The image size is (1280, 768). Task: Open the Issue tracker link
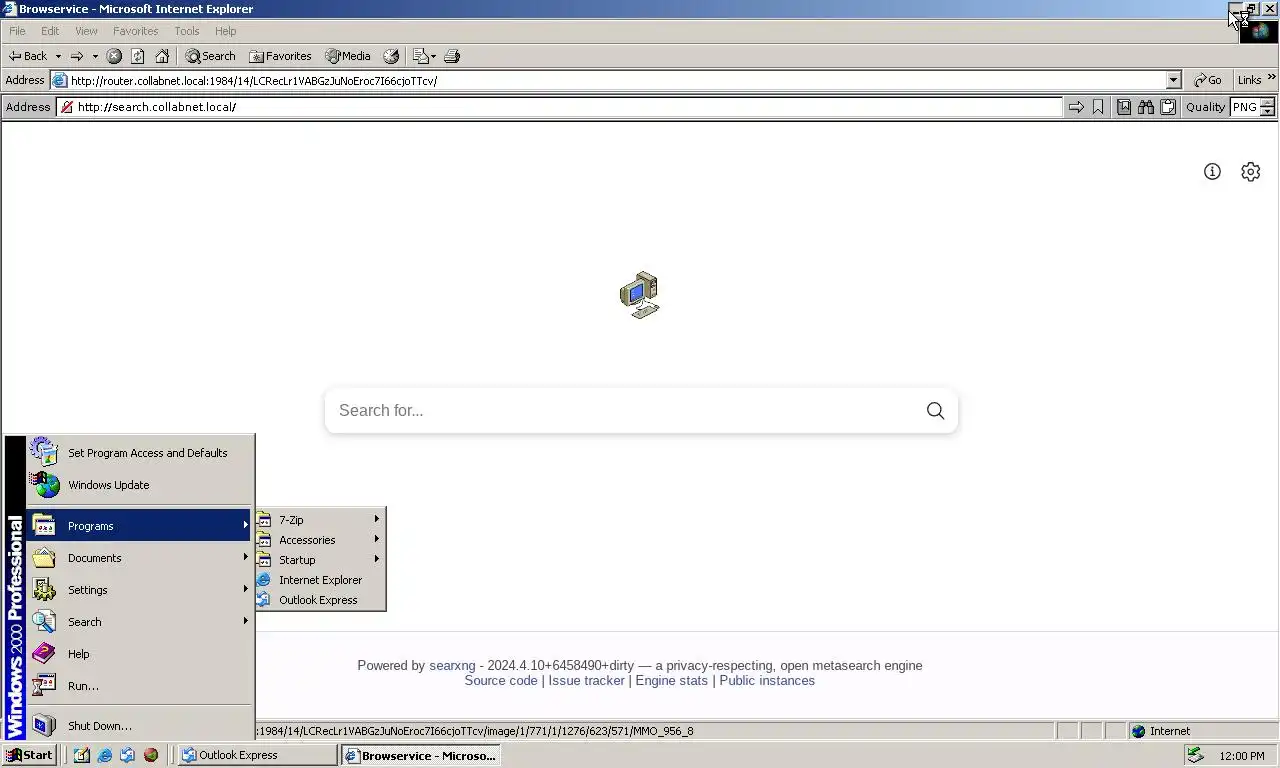pyautogui.click(x=586, y=680)
